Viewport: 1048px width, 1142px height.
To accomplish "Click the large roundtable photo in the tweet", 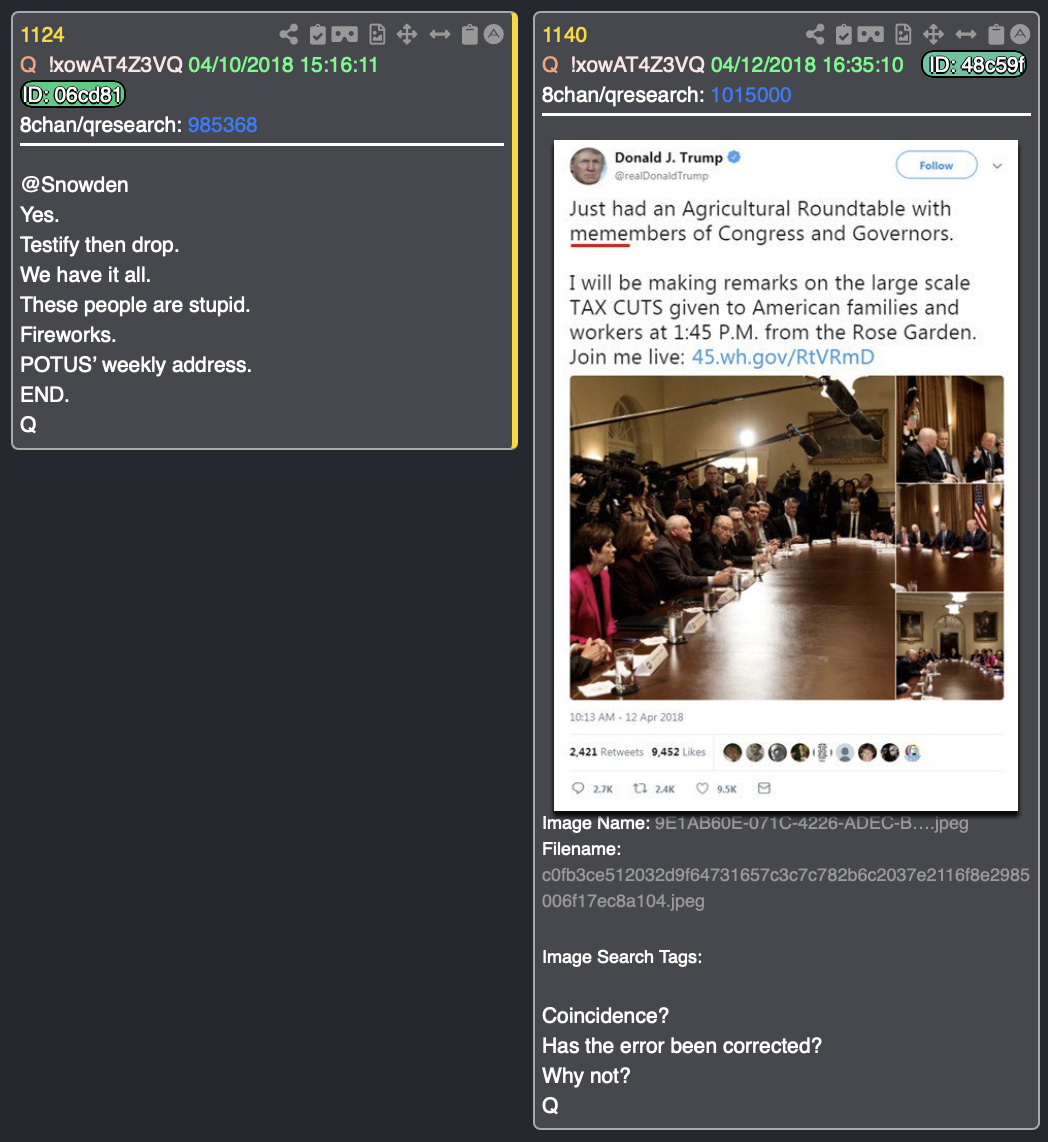I will 732,537.
